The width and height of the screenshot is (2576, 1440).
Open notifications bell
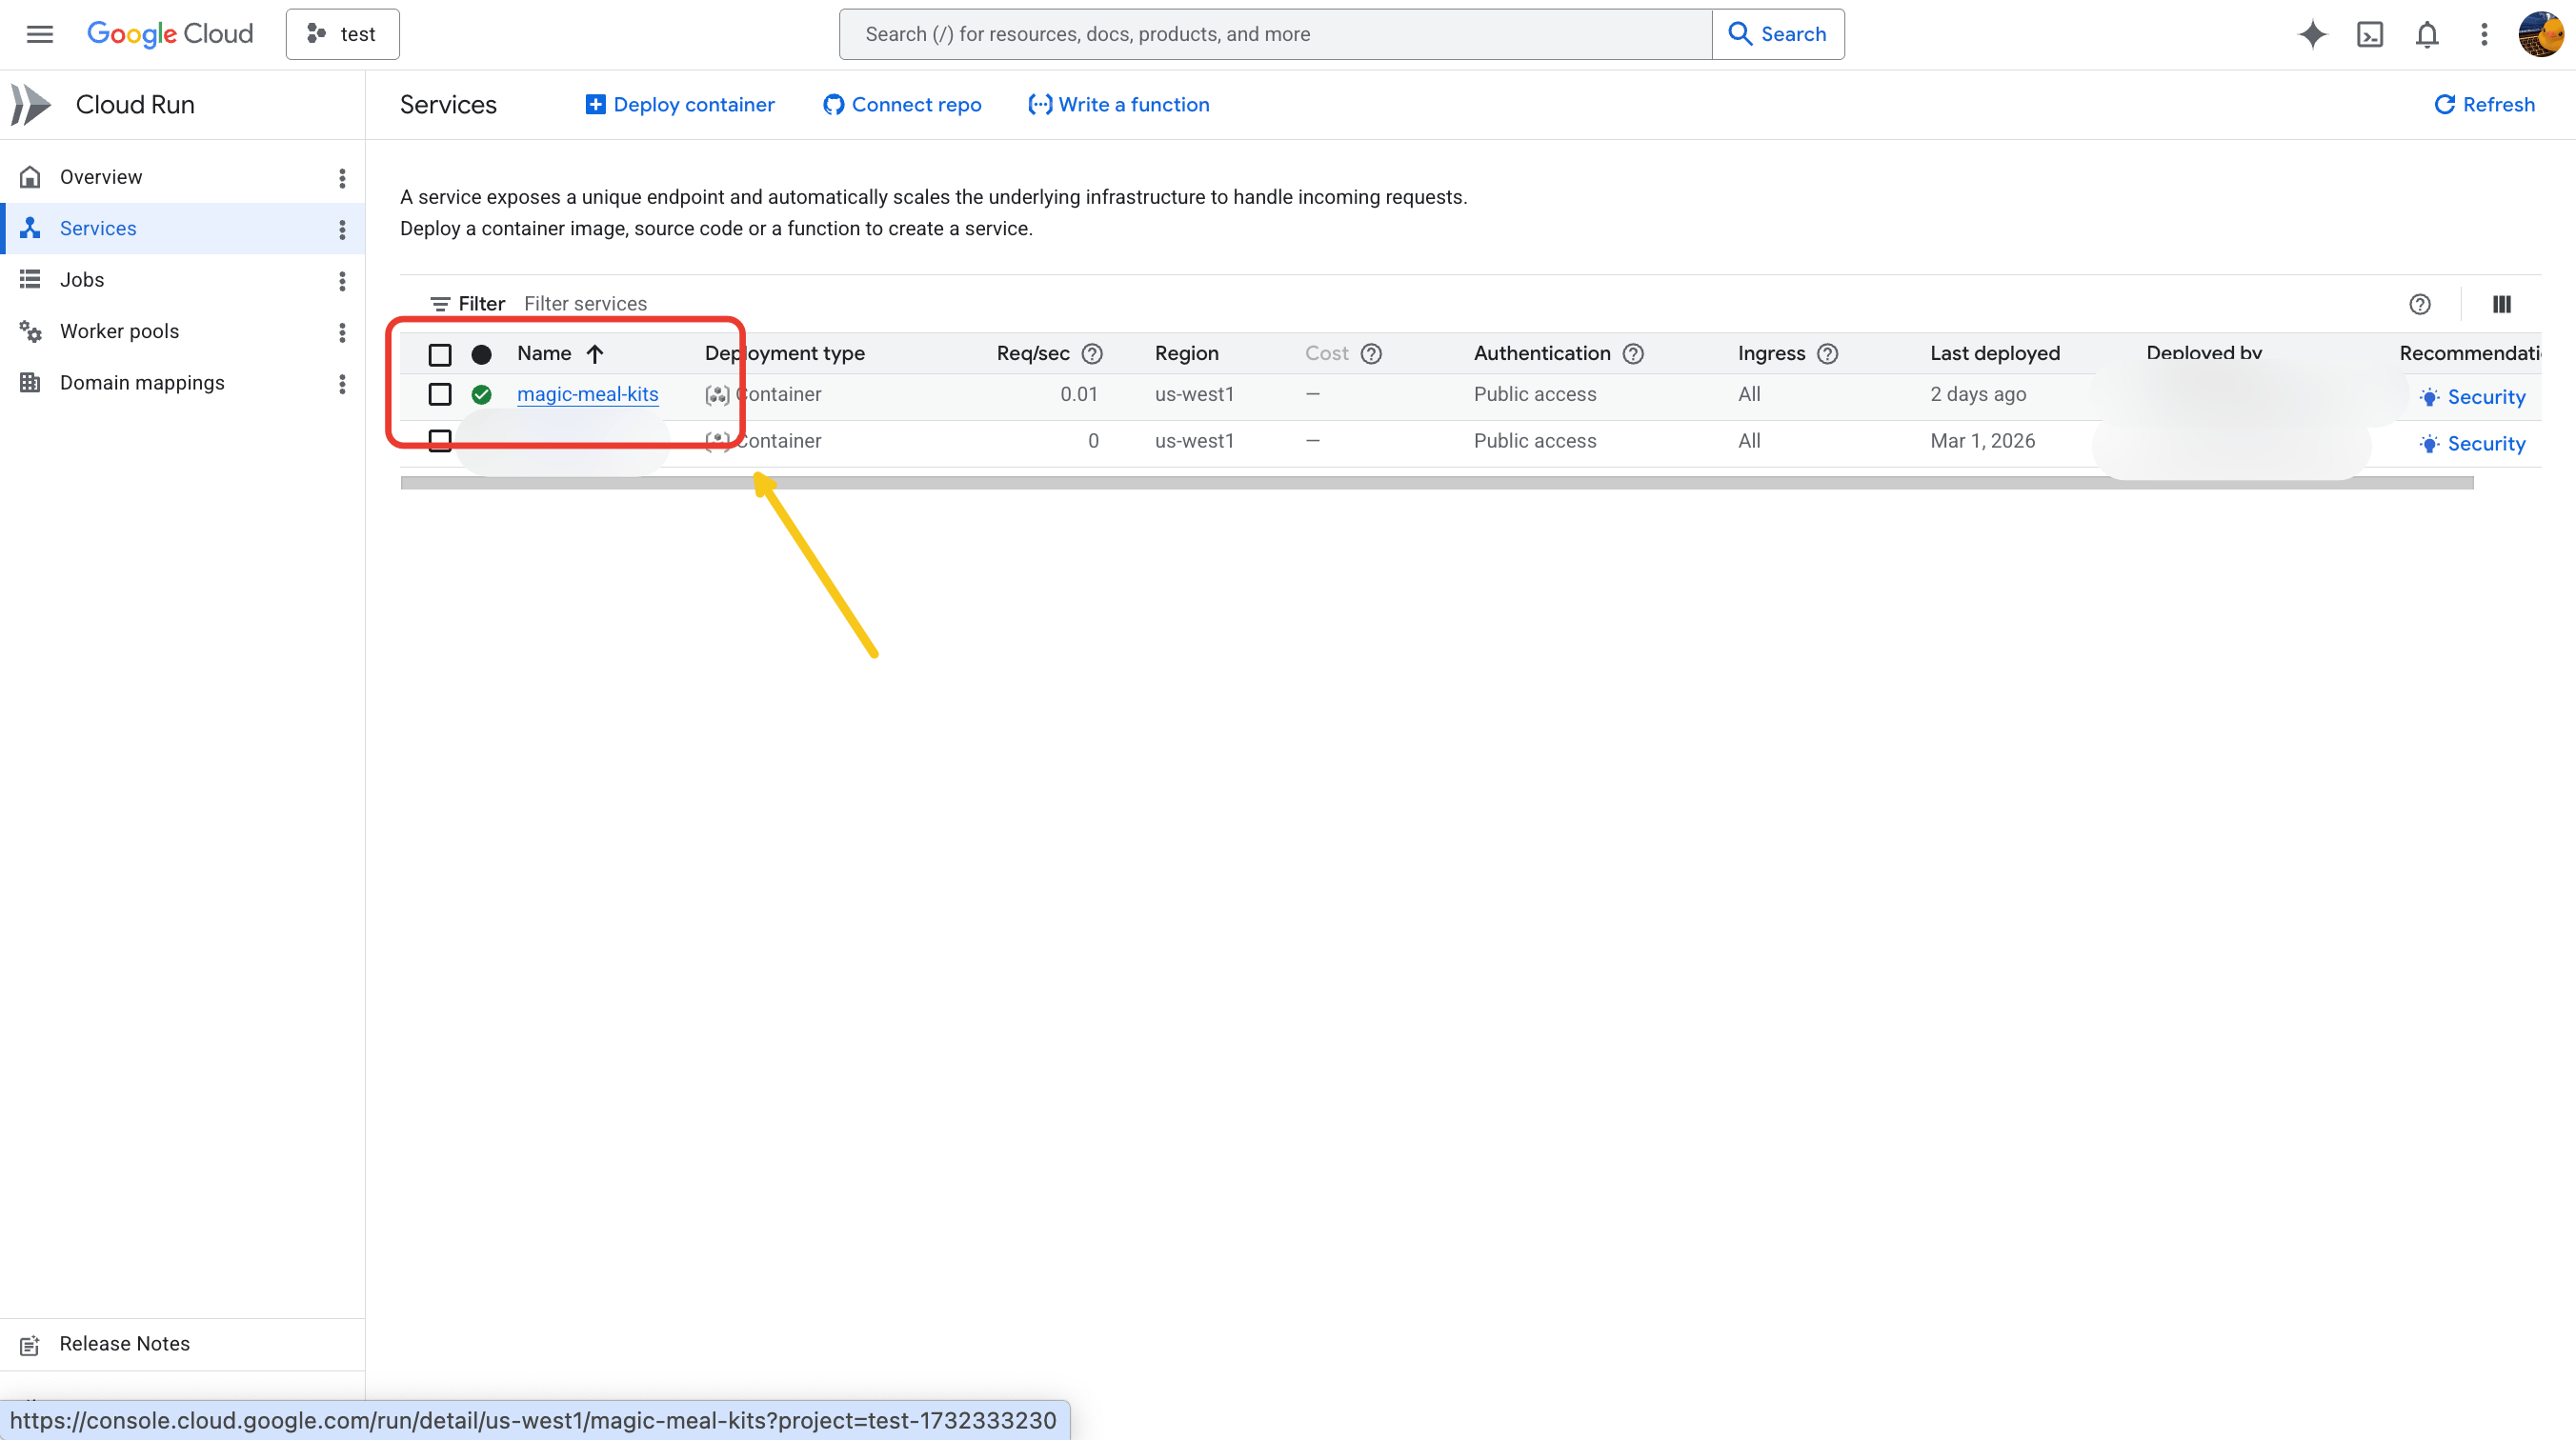tap(2427, 34)
